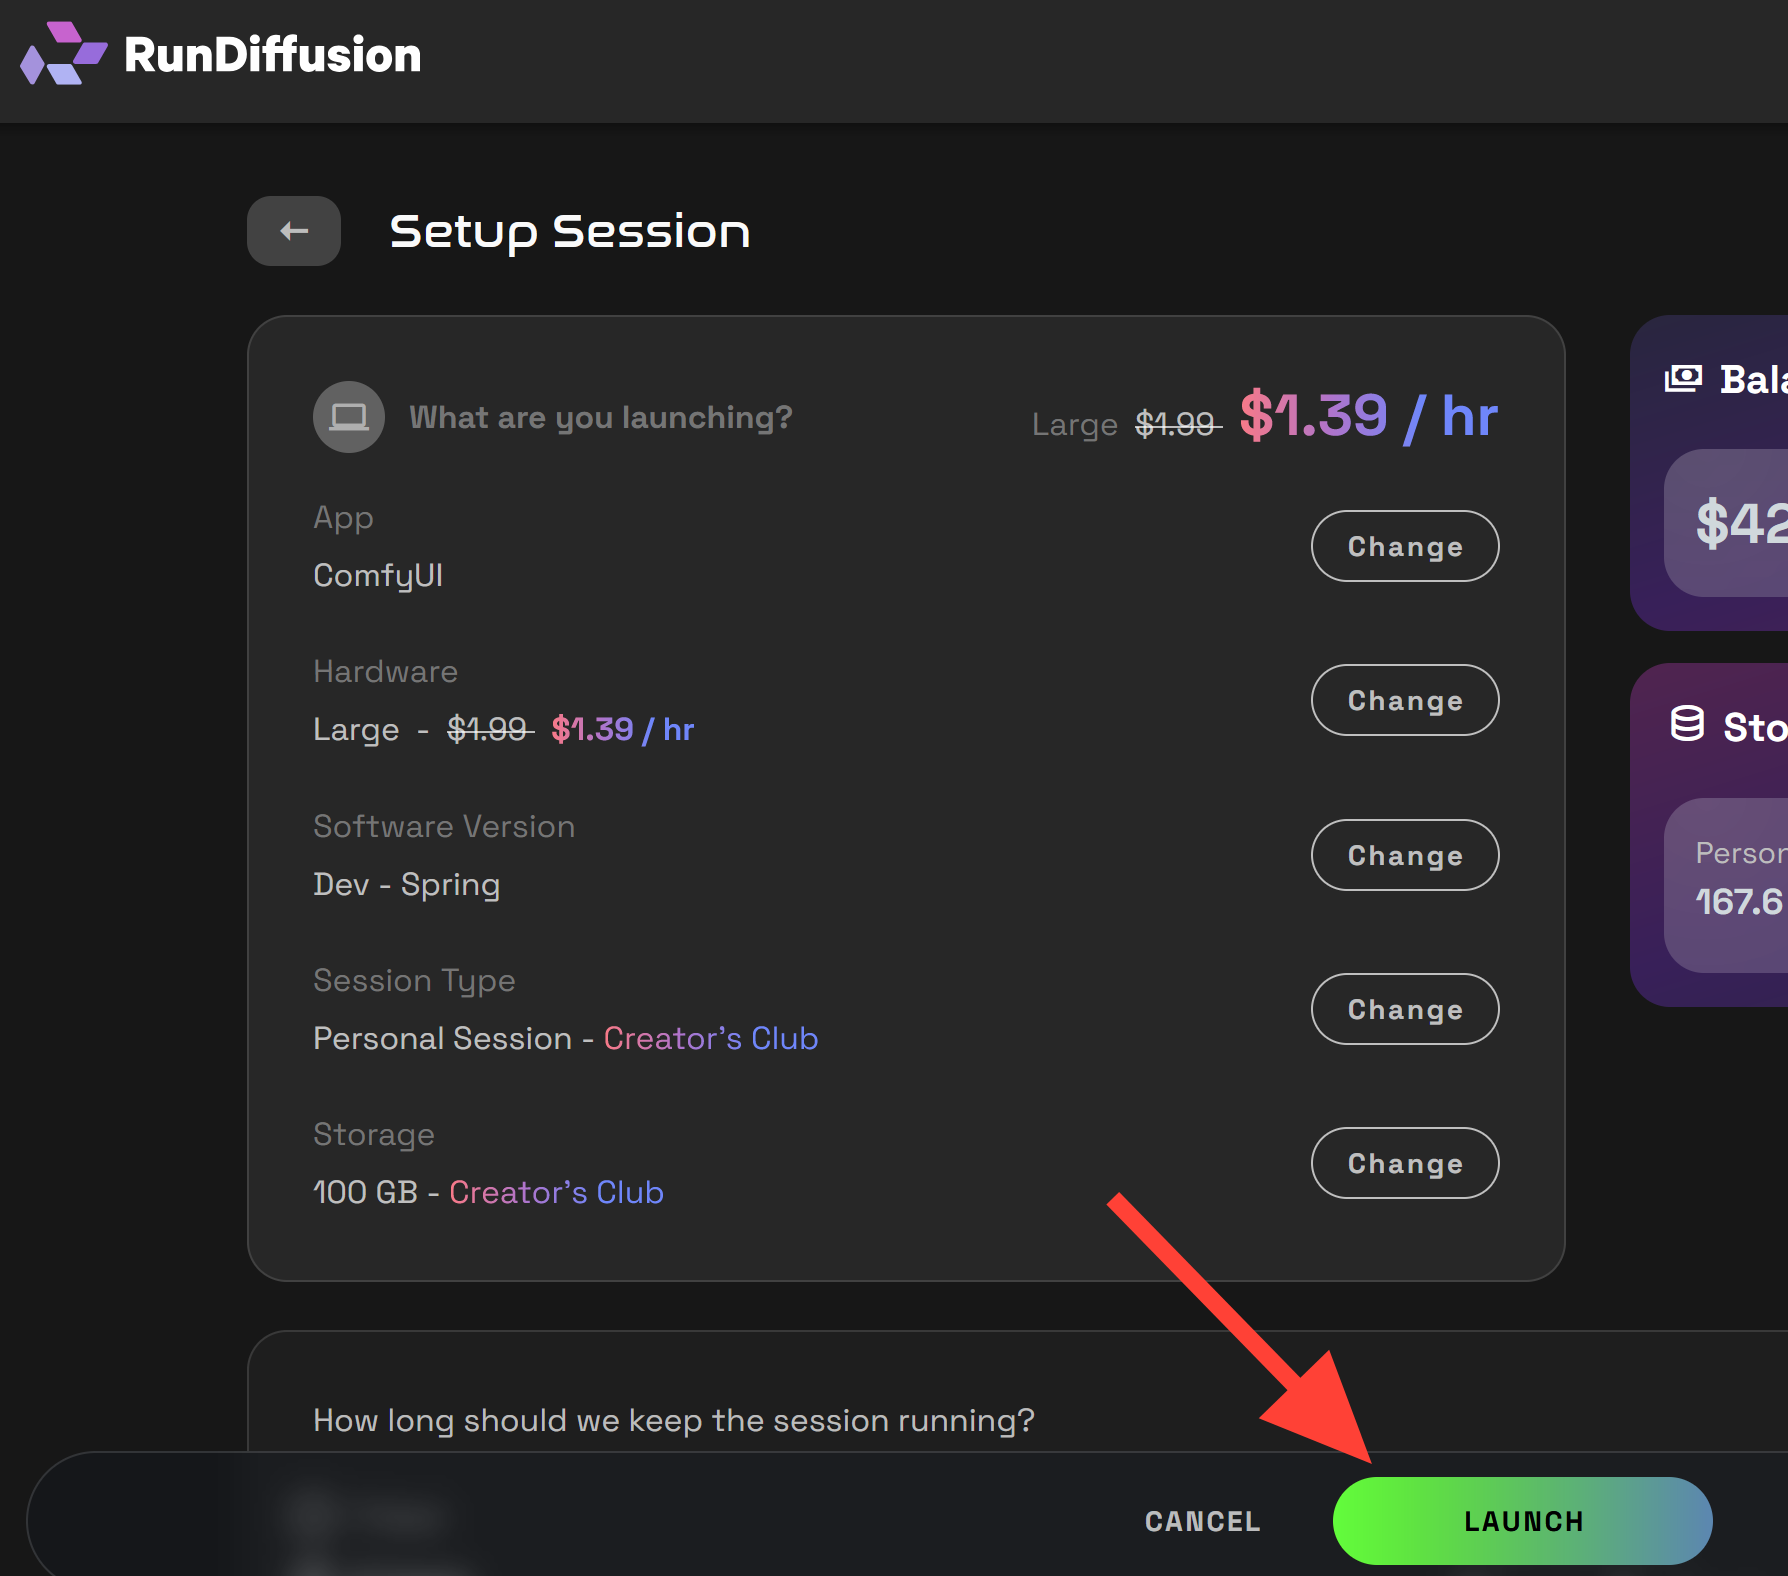Click the session duration question section
The image size is (1788, 1576).
[674, 1420]
